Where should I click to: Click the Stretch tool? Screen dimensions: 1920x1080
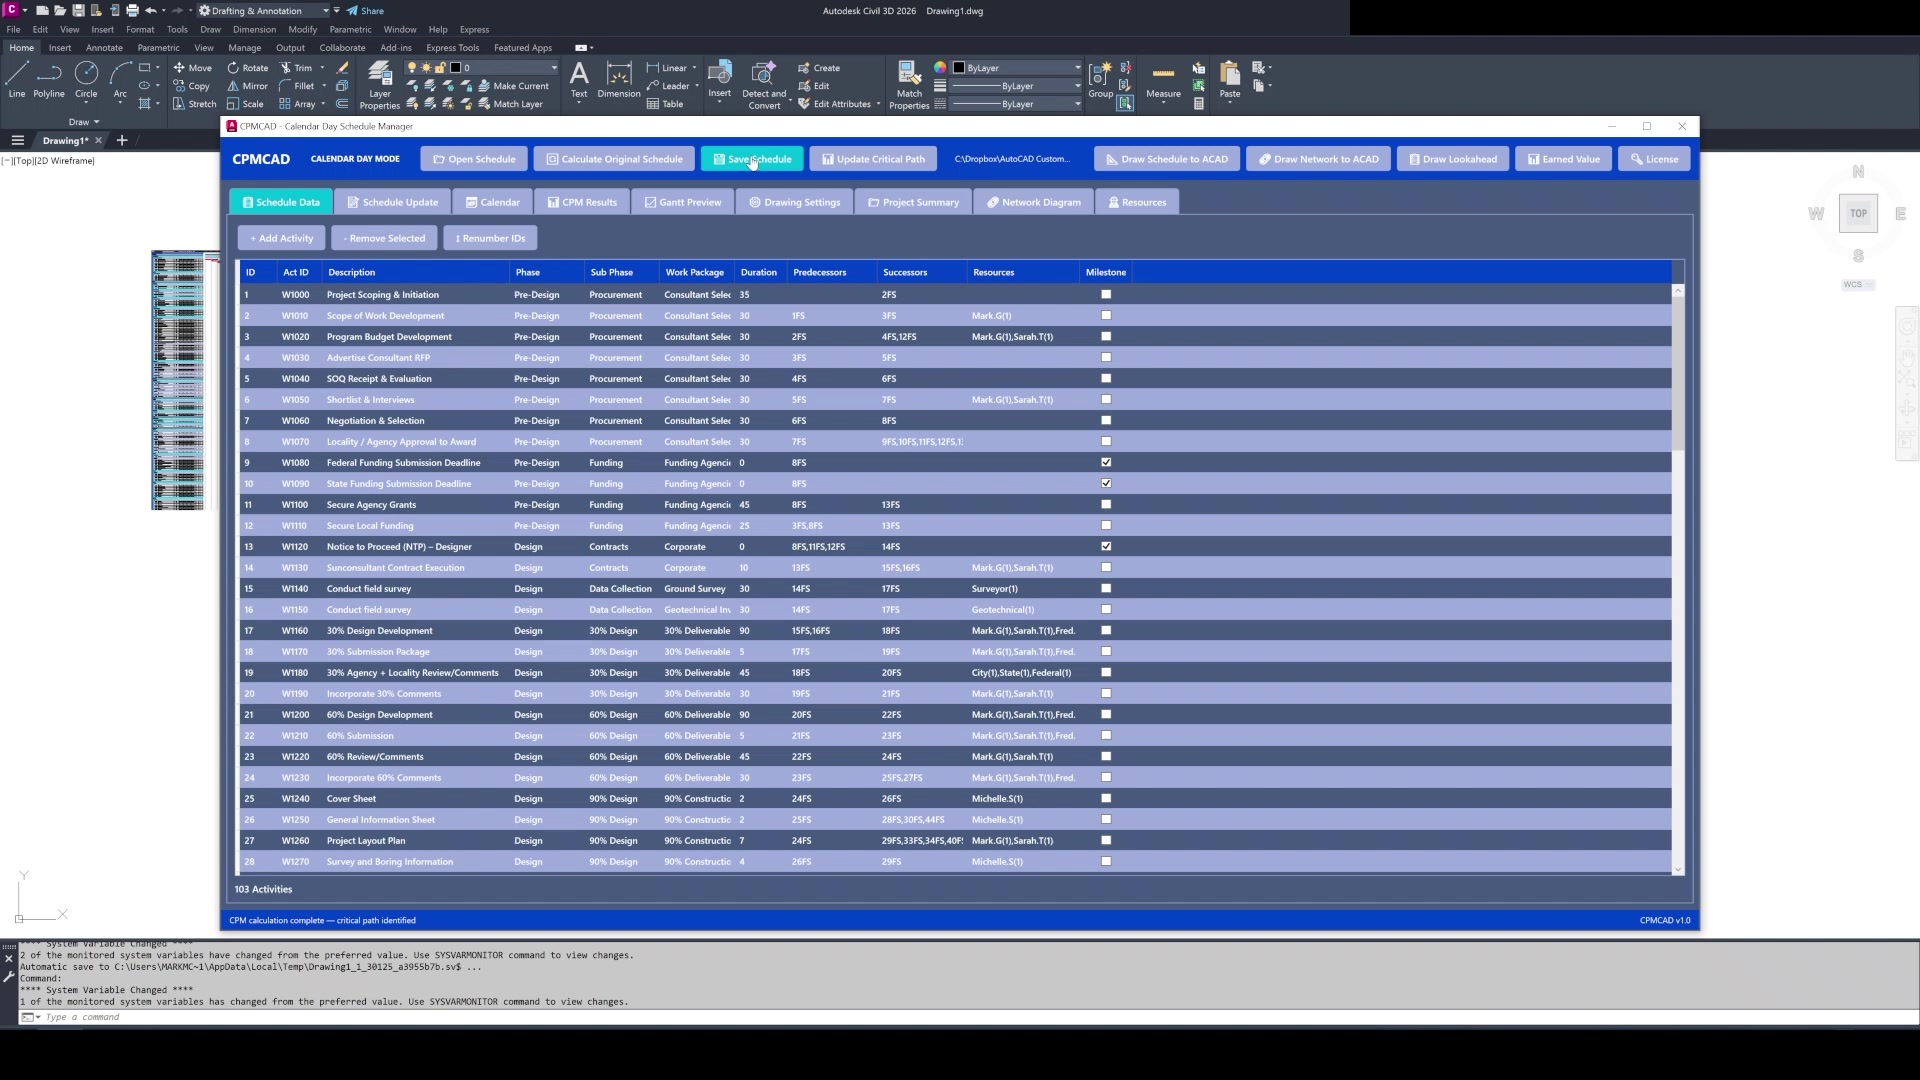(x=194, y=104)
